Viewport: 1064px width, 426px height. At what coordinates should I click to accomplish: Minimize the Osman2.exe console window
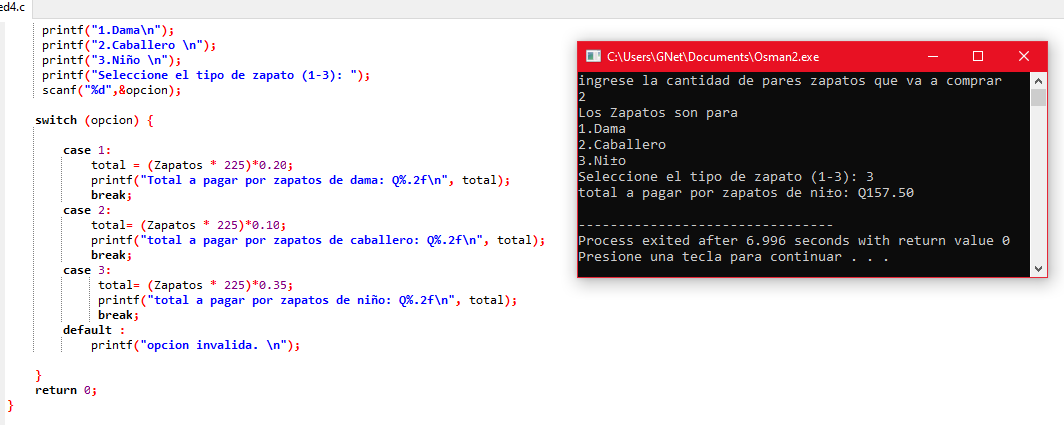[x=932, y=56]
